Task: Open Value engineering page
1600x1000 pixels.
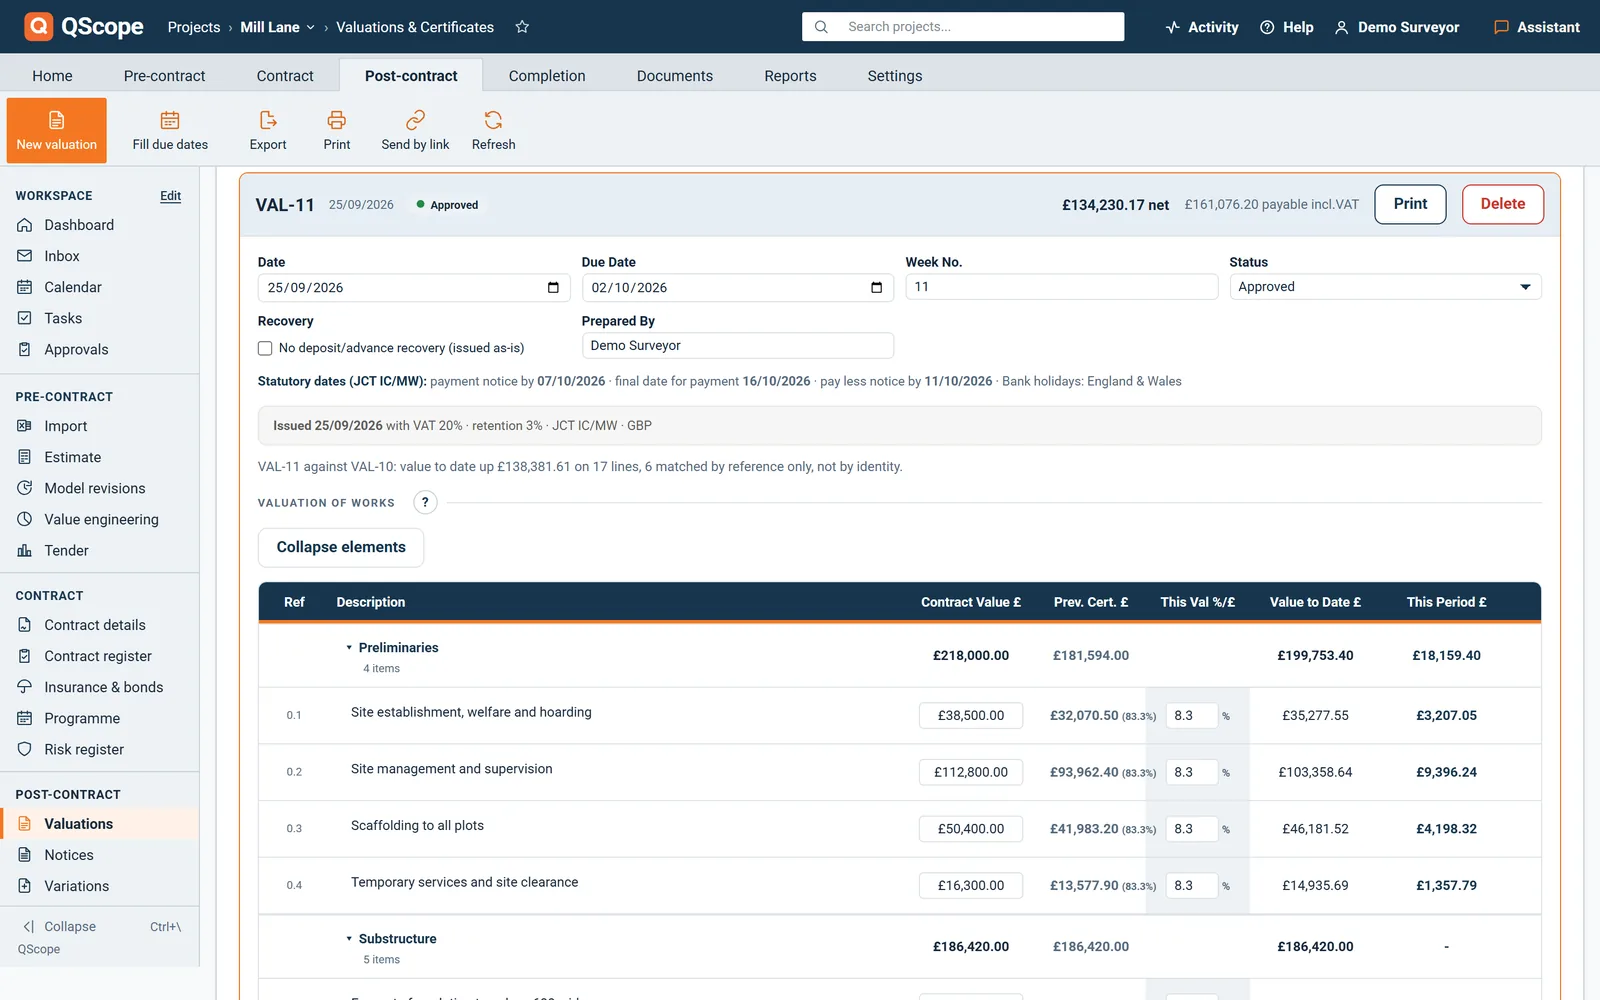Action: pyautogui.click(x=101, y=519)
